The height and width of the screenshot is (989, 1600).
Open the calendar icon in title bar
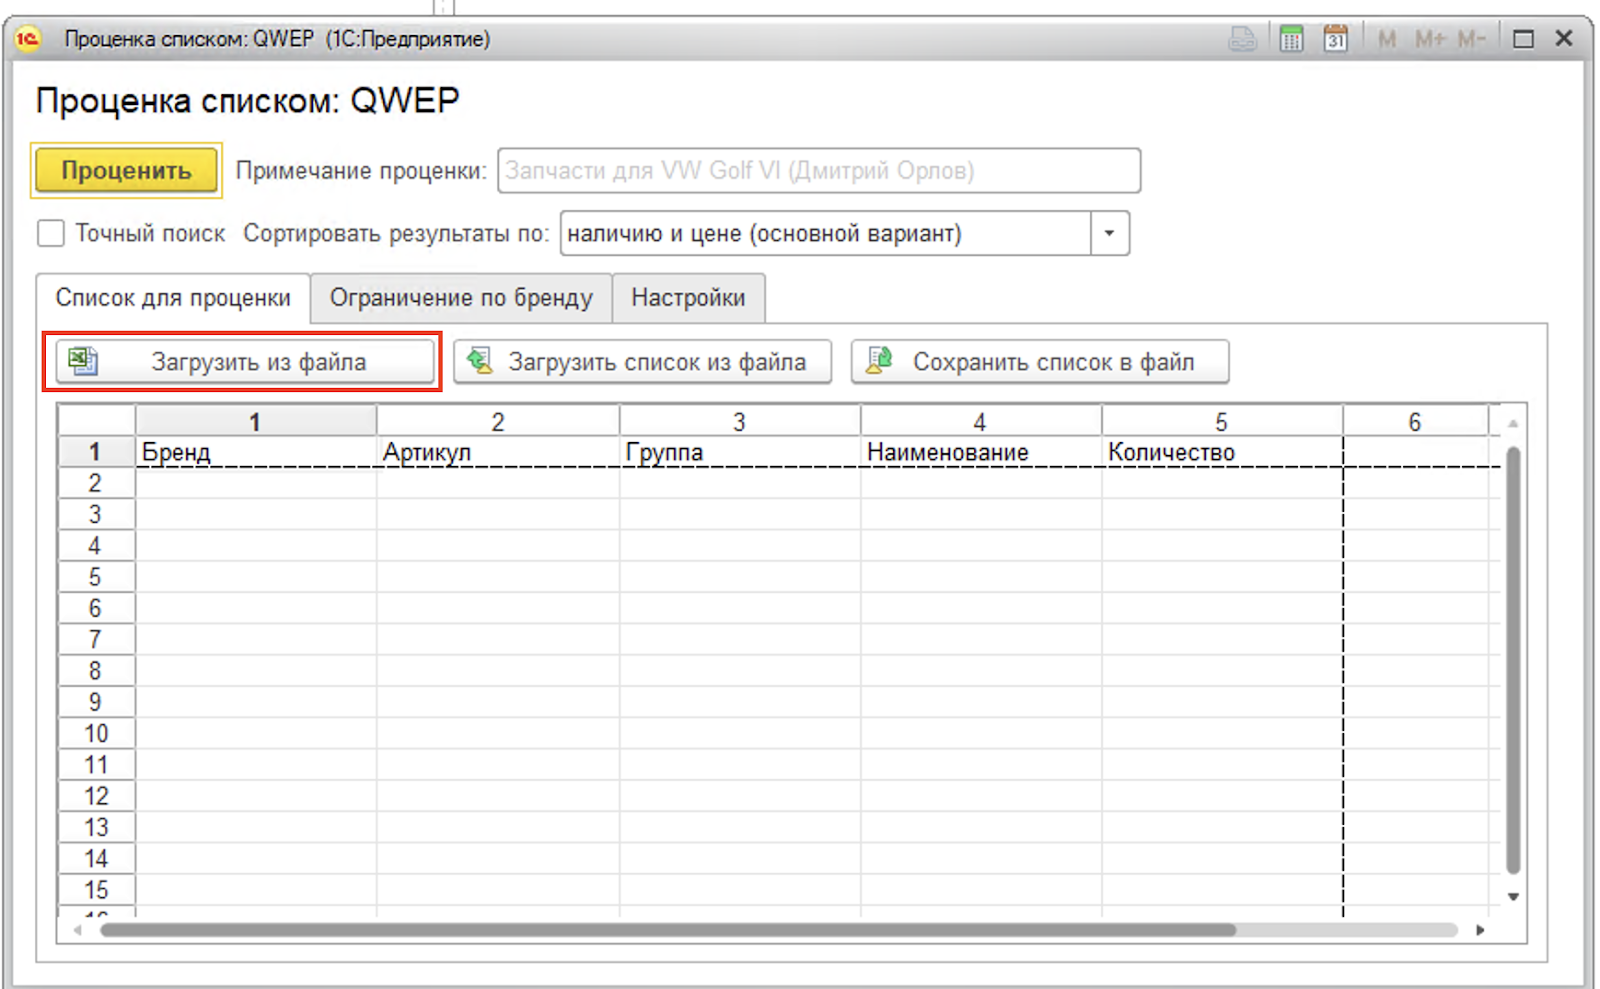point(1335,39)
